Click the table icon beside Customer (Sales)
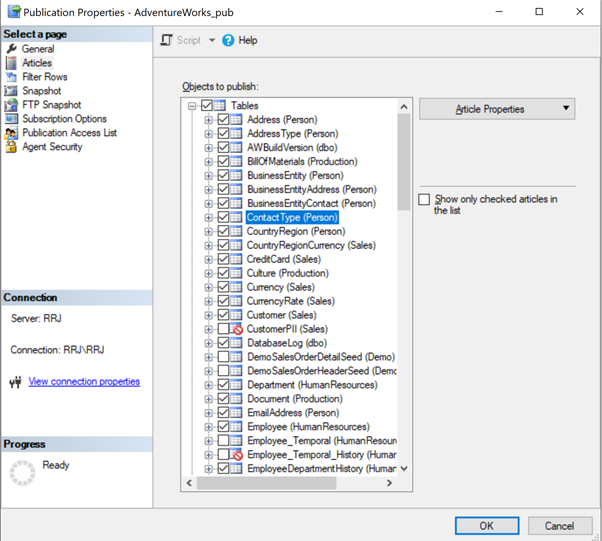 [x=236, y=315]
